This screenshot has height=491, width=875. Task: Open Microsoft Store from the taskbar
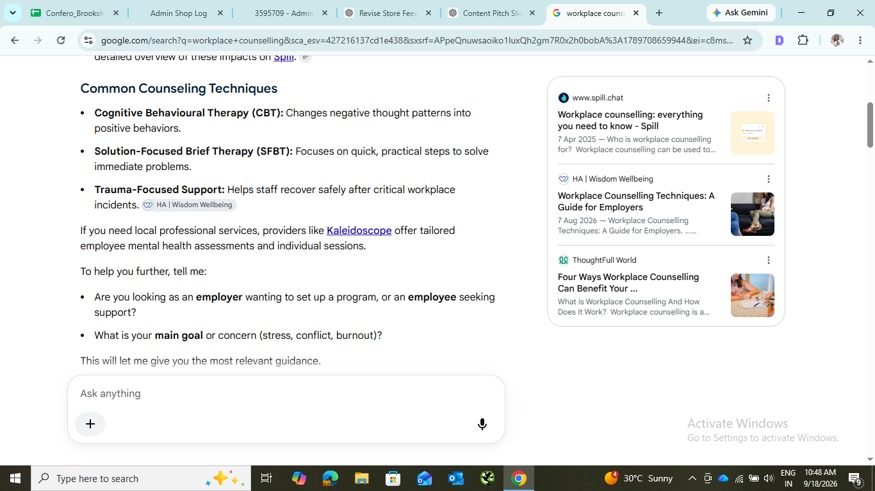point(393,478)
